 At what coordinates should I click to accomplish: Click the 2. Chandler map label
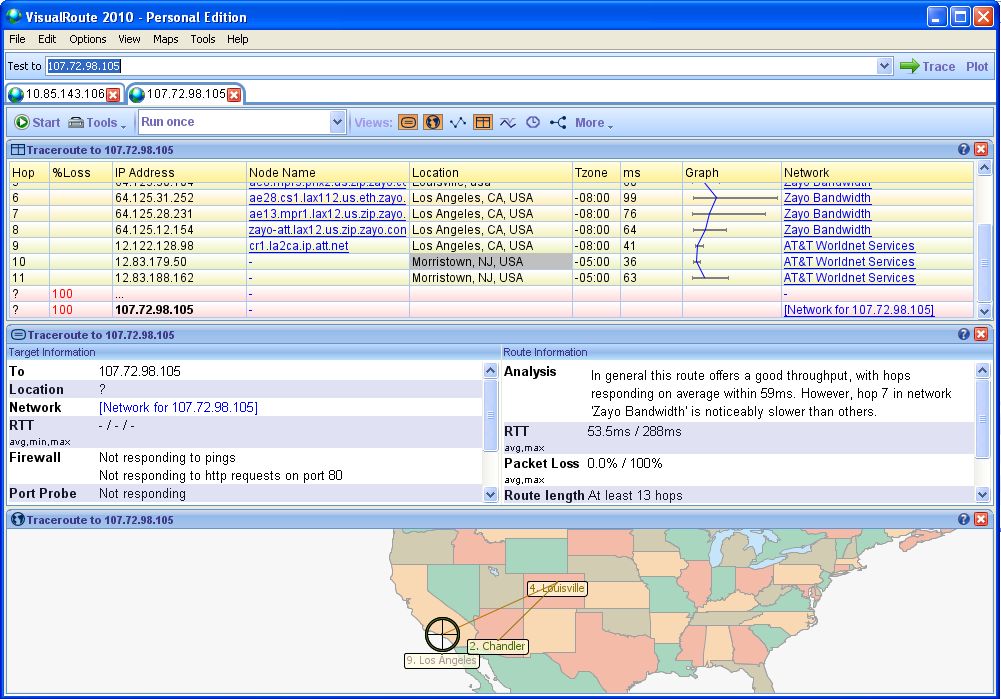[497, 646]
